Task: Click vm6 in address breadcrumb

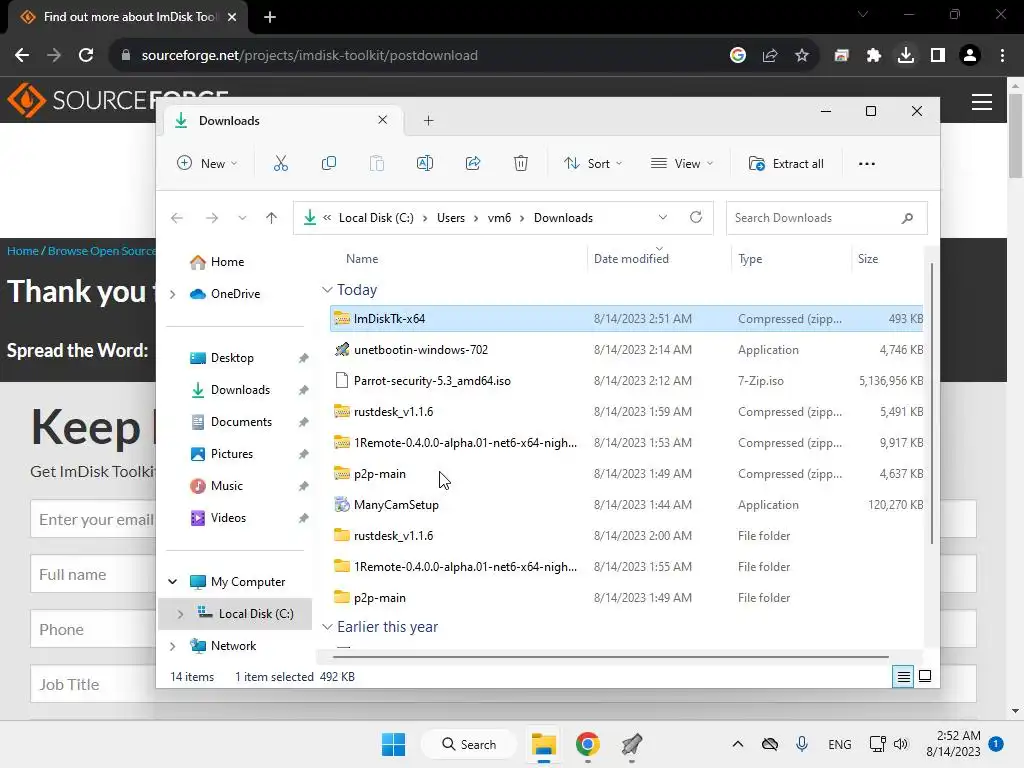Action: (499, 218)
